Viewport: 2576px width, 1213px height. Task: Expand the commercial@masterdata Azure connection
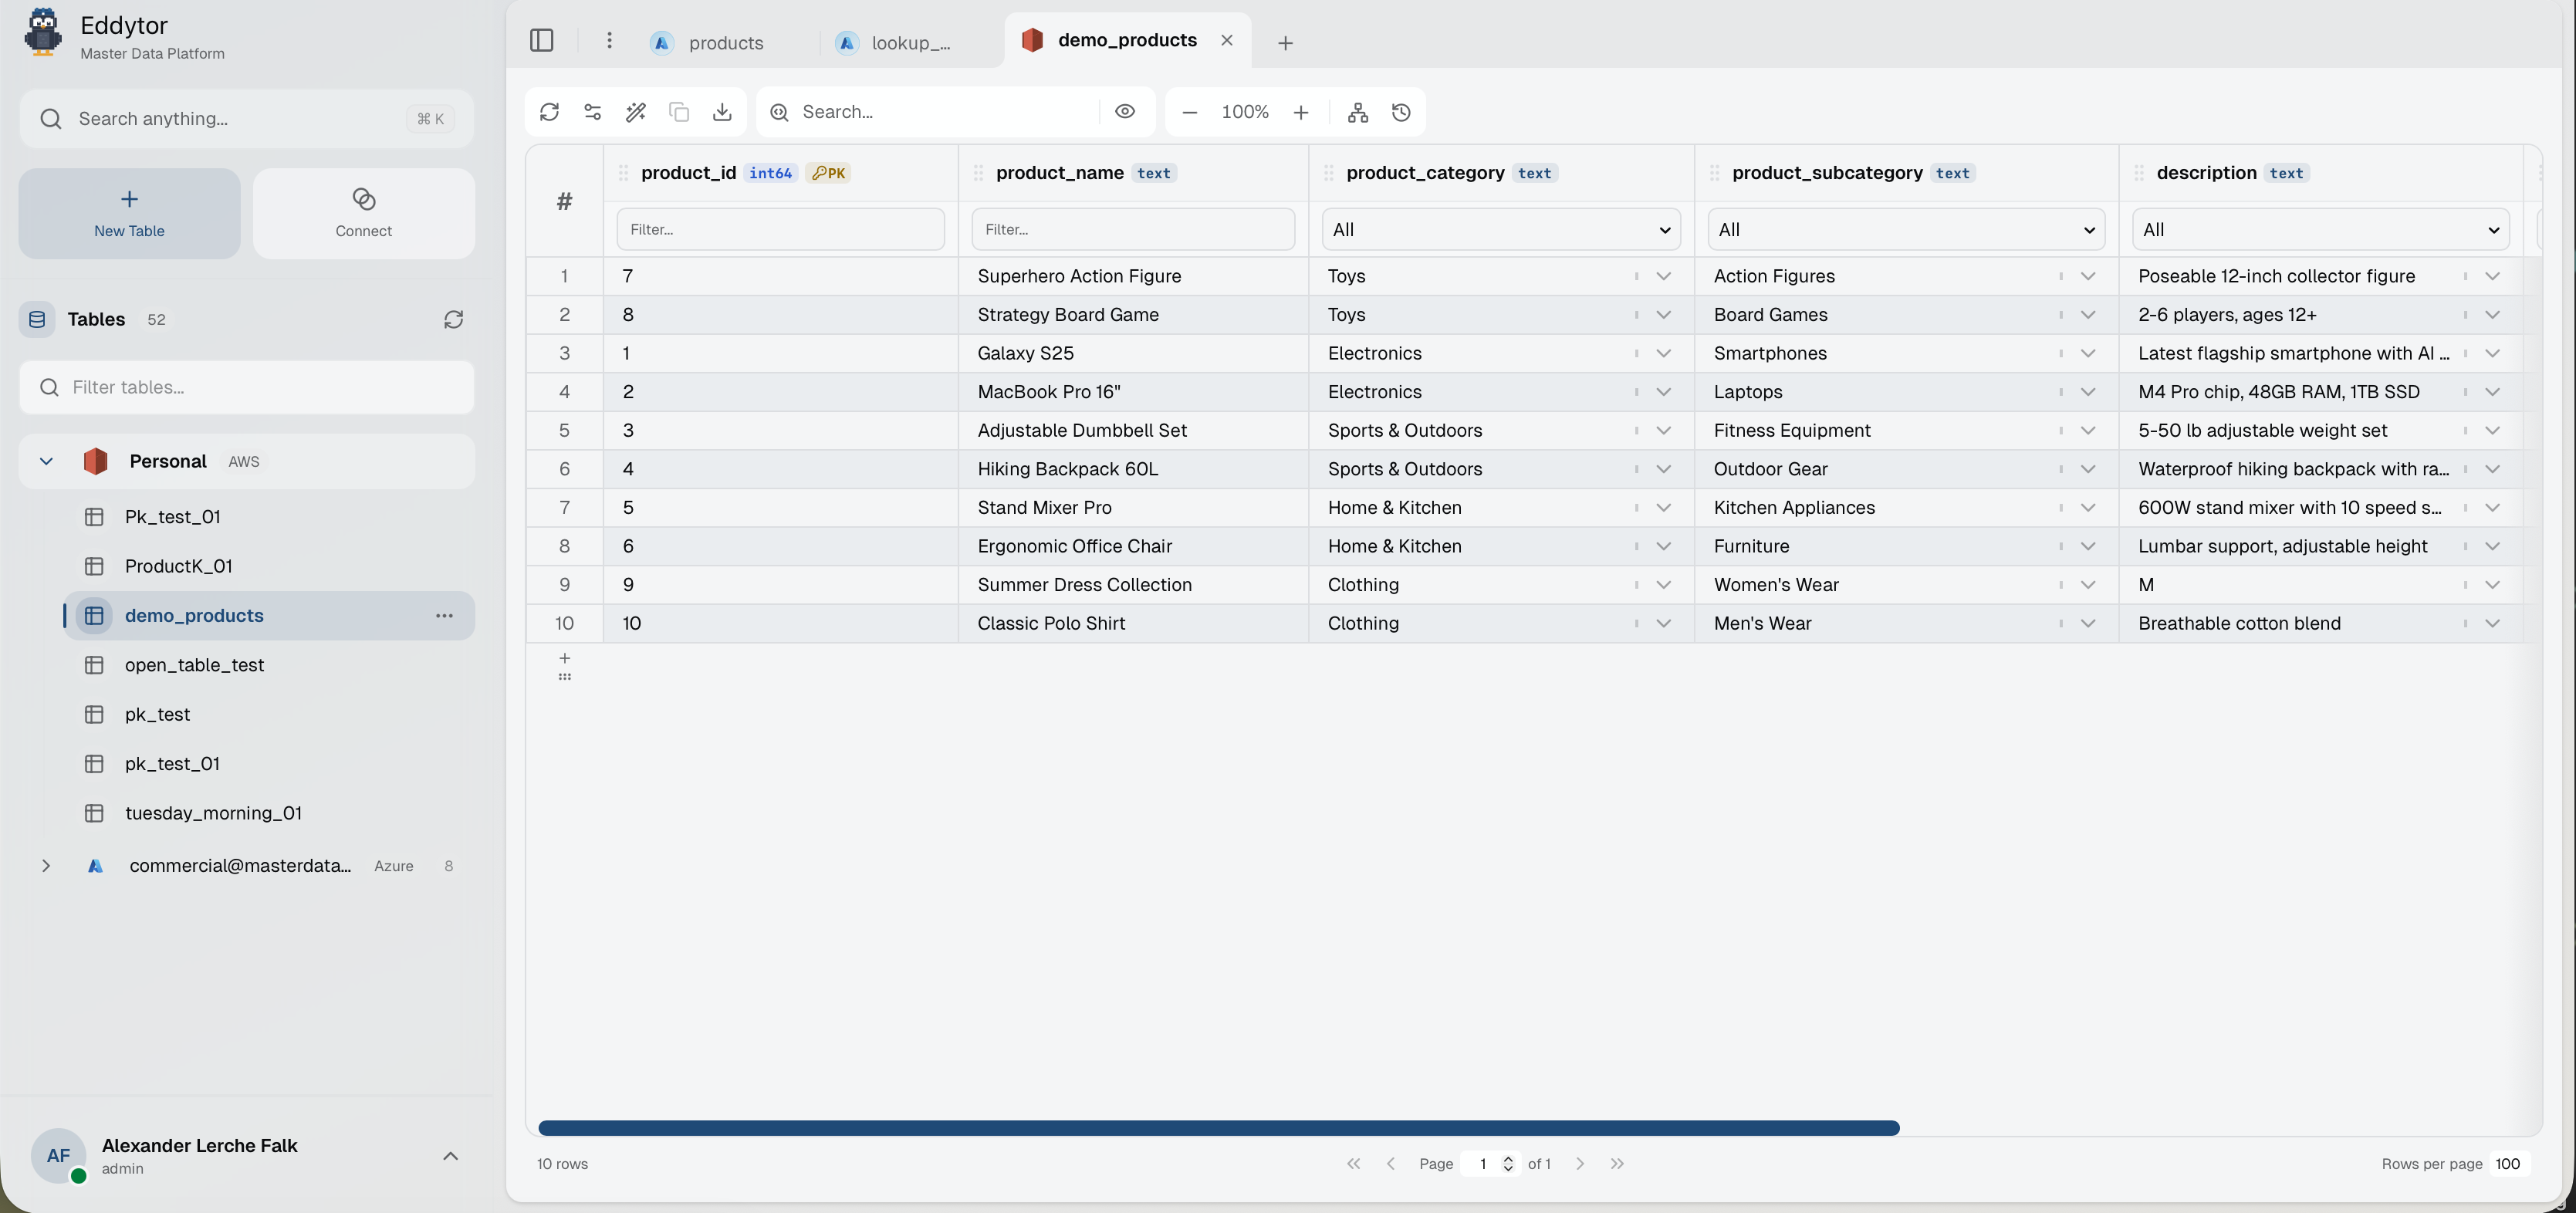46,866
